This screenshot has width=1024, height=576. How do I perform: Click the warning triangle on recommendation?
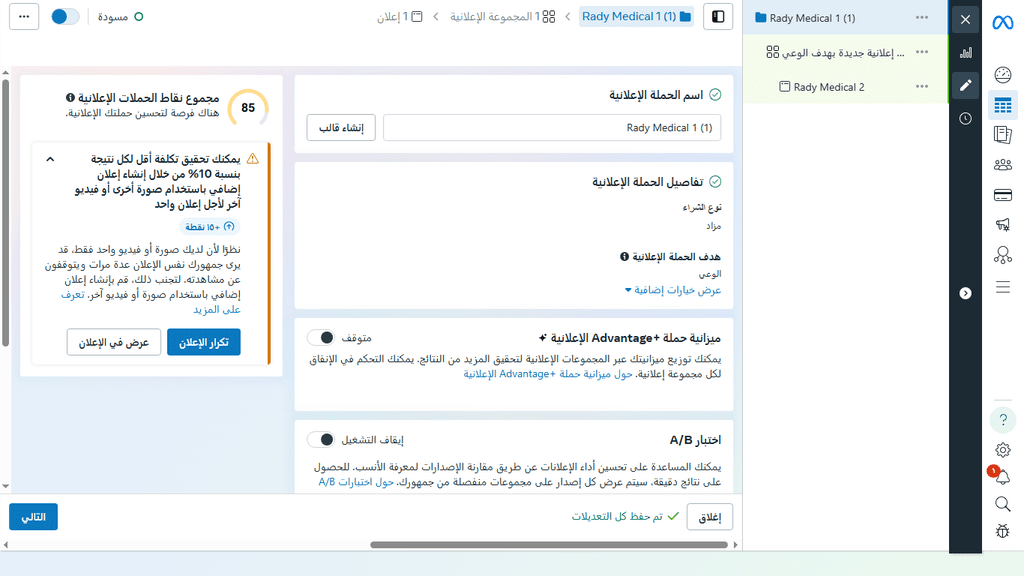tap(253, 159)
